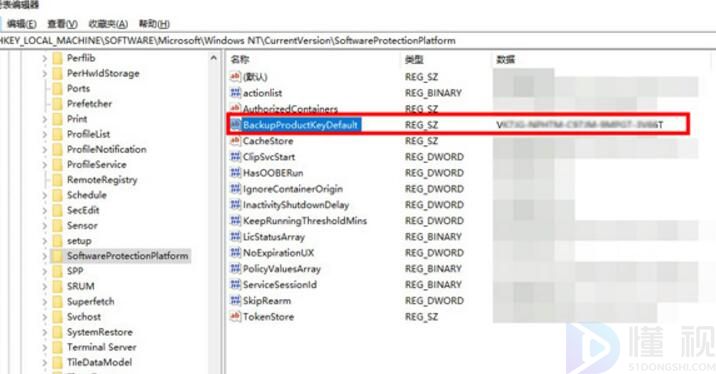Expand the ProfileNotification tree node
The height and width of the screenshot is (374, 716).
click(44, 149)
